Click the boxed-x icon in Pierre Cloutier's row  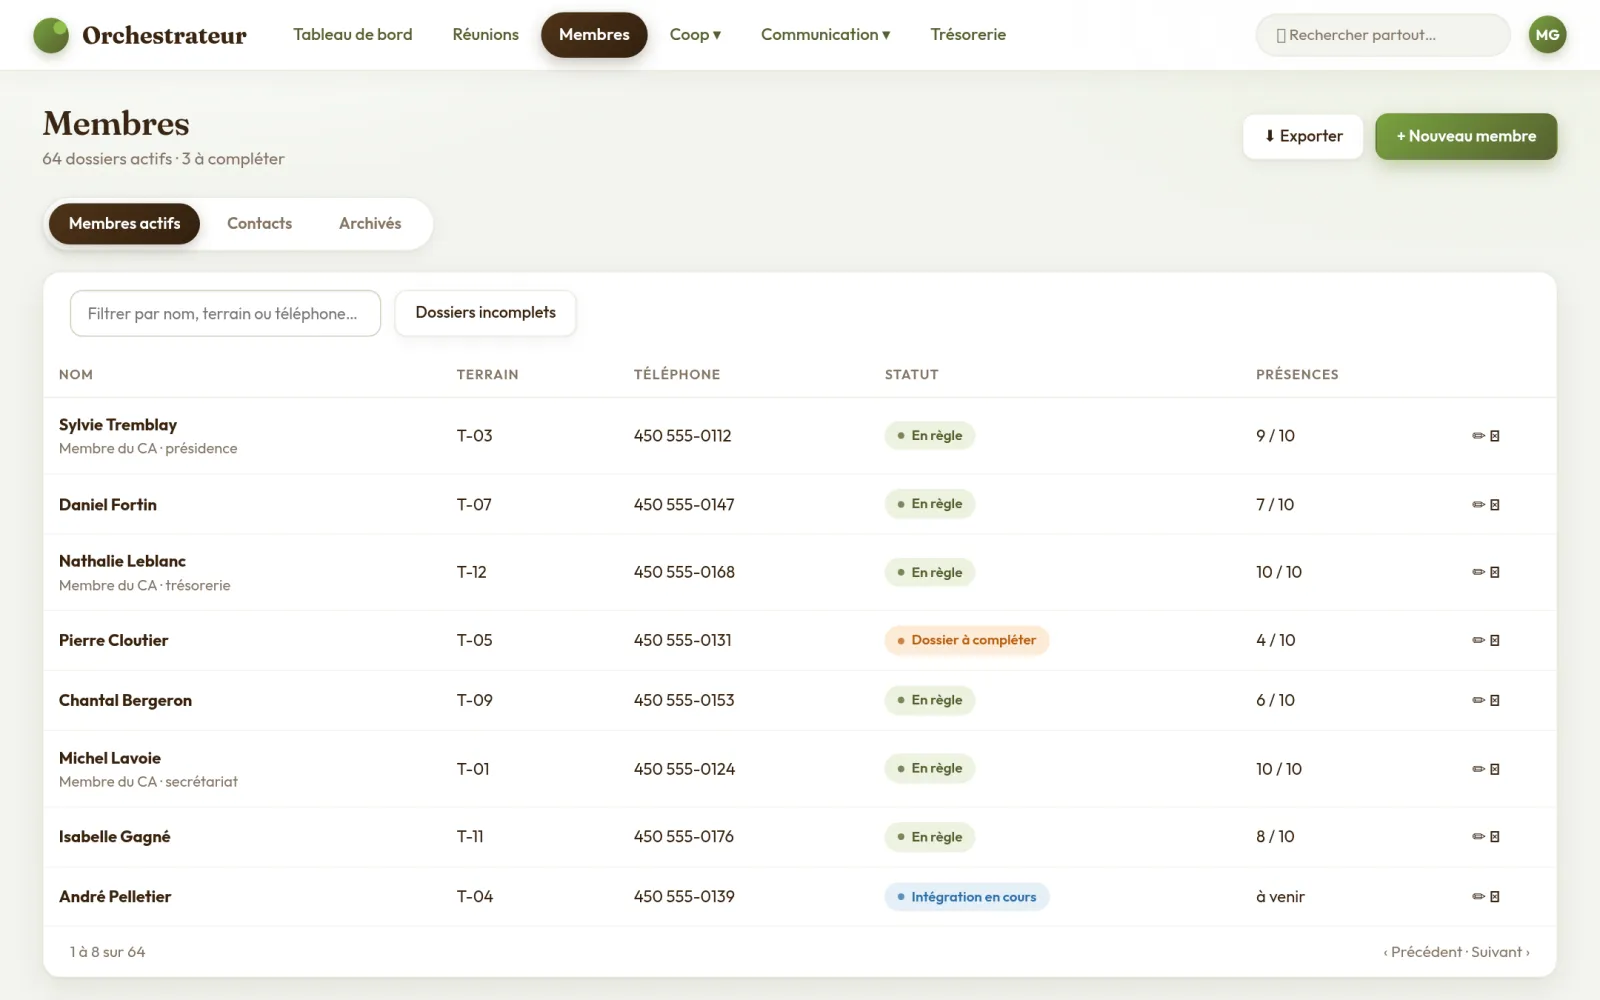(x=1495, y=640)
